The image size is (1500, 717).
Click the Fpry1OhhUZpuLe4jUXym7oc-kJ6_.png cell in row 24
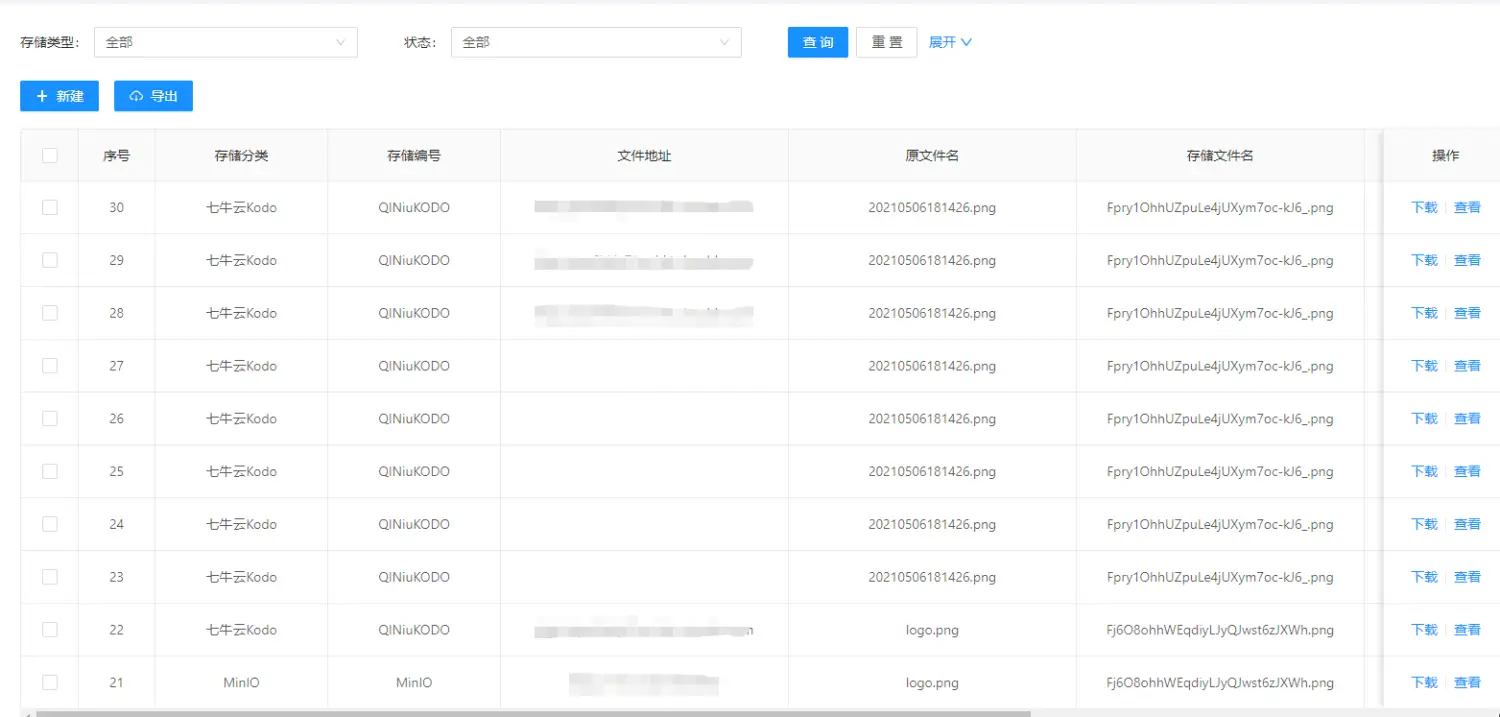[x=1220, y=524]
